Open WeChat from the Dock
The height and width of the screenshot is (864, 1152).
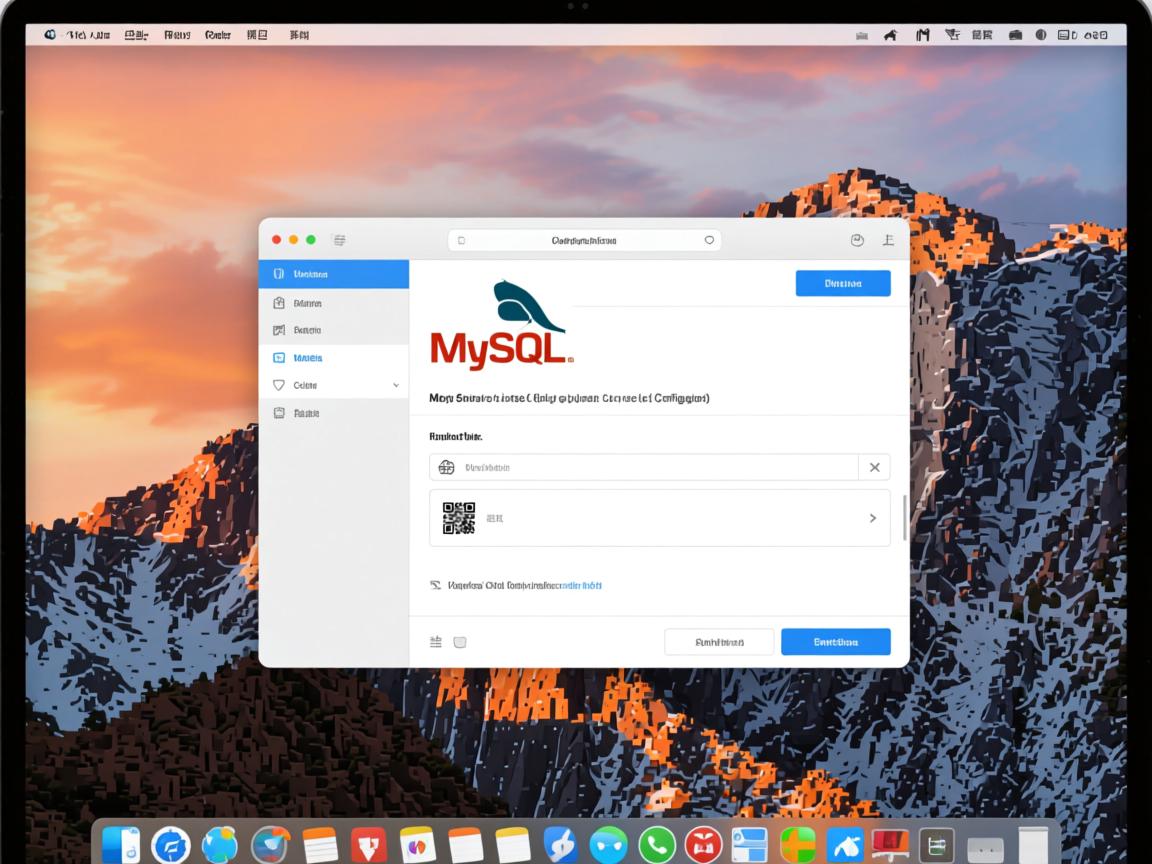pos(657,845)
